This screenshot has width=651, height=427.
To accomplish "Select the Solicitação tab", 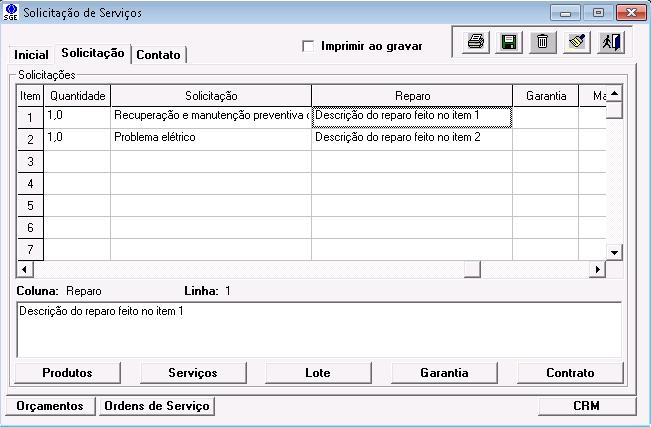I will coord(92,53).
